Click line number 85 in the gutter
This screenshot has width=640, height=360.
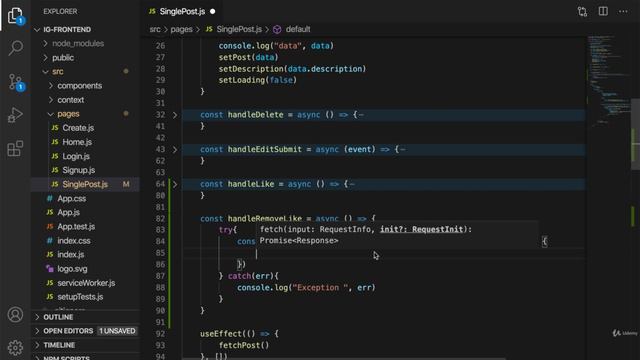click(x=160, y=253)
